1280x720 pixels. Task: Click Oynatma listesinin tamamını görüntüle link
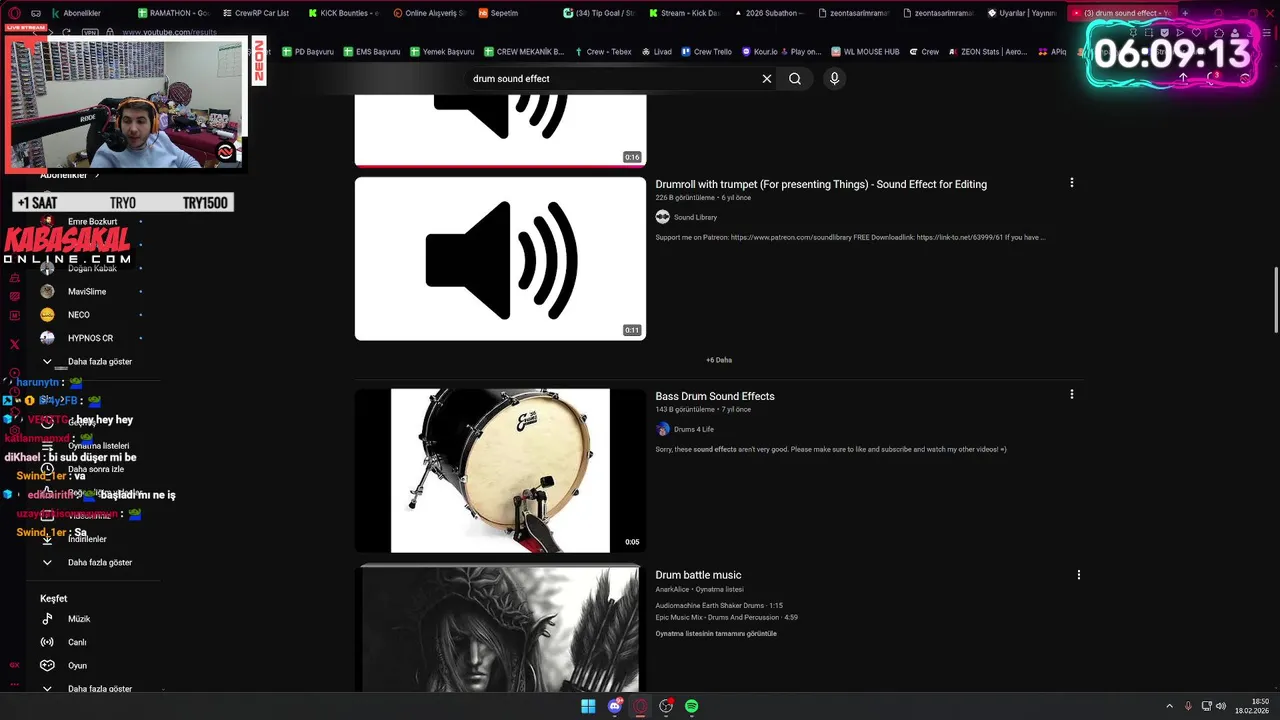point(716,633)
